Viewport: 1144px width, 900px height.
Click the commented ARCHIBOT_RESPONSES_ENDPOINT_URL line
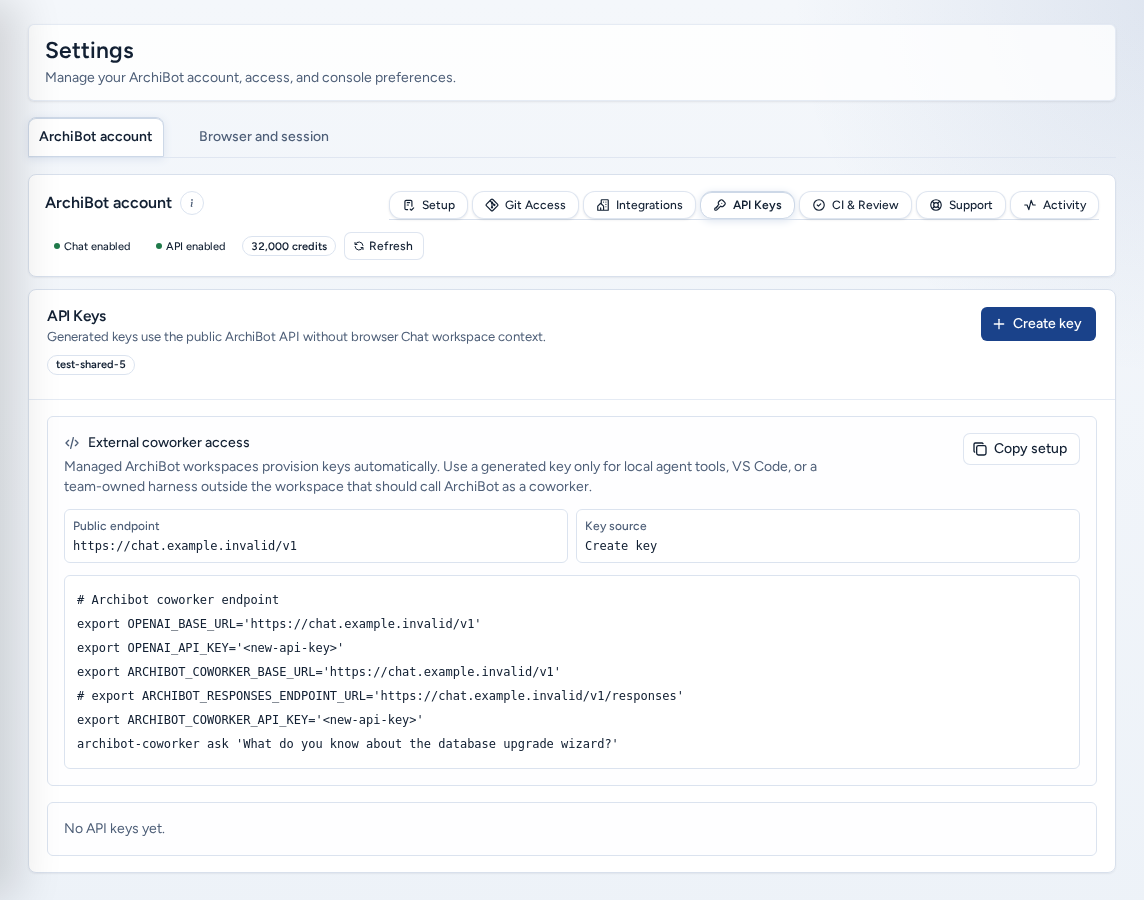[x=380, y=696]
